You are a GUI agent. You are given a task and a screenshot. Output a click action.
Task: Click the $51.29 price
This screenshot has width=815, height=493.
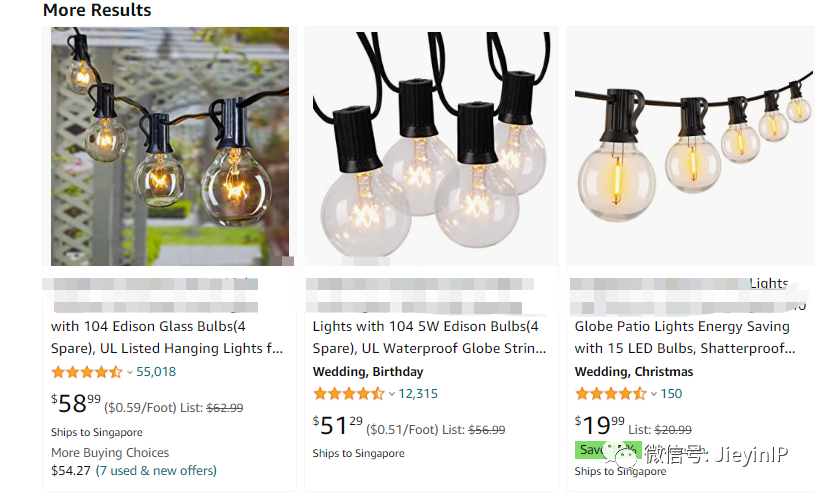[x=338, y=426]
